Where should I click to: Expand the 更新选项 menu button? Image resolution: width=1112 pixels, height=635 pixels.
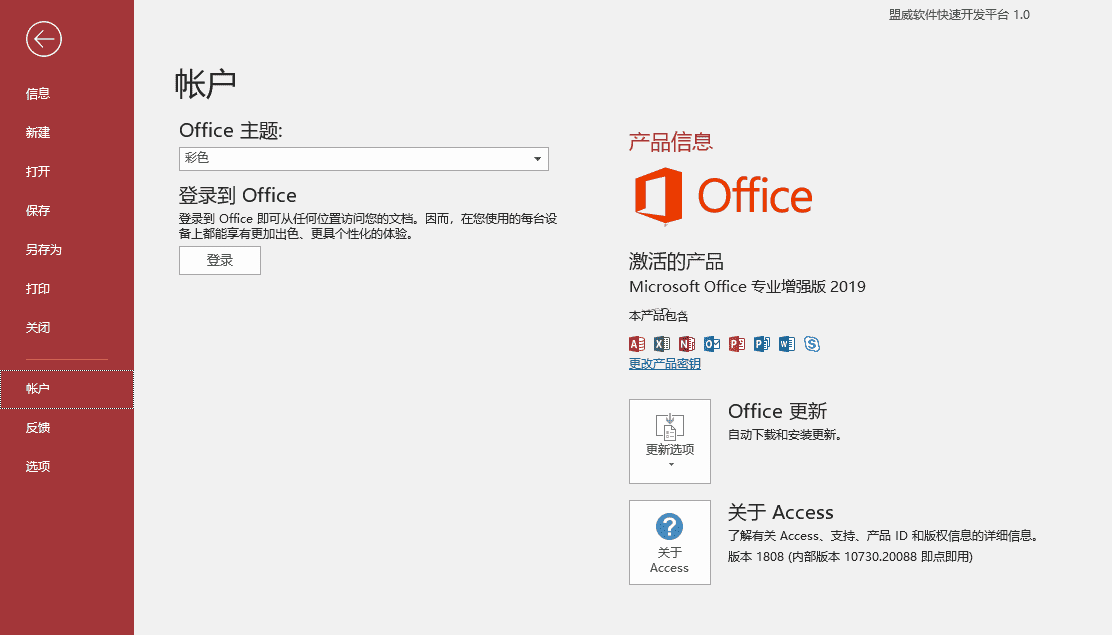670,441
